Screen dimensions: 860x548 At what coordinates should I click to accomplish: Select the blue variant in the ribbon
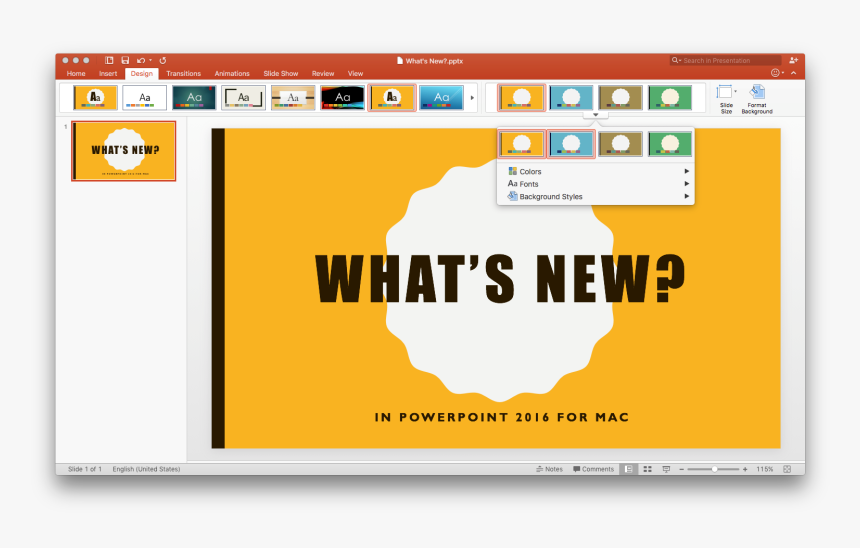pos(571,98)
